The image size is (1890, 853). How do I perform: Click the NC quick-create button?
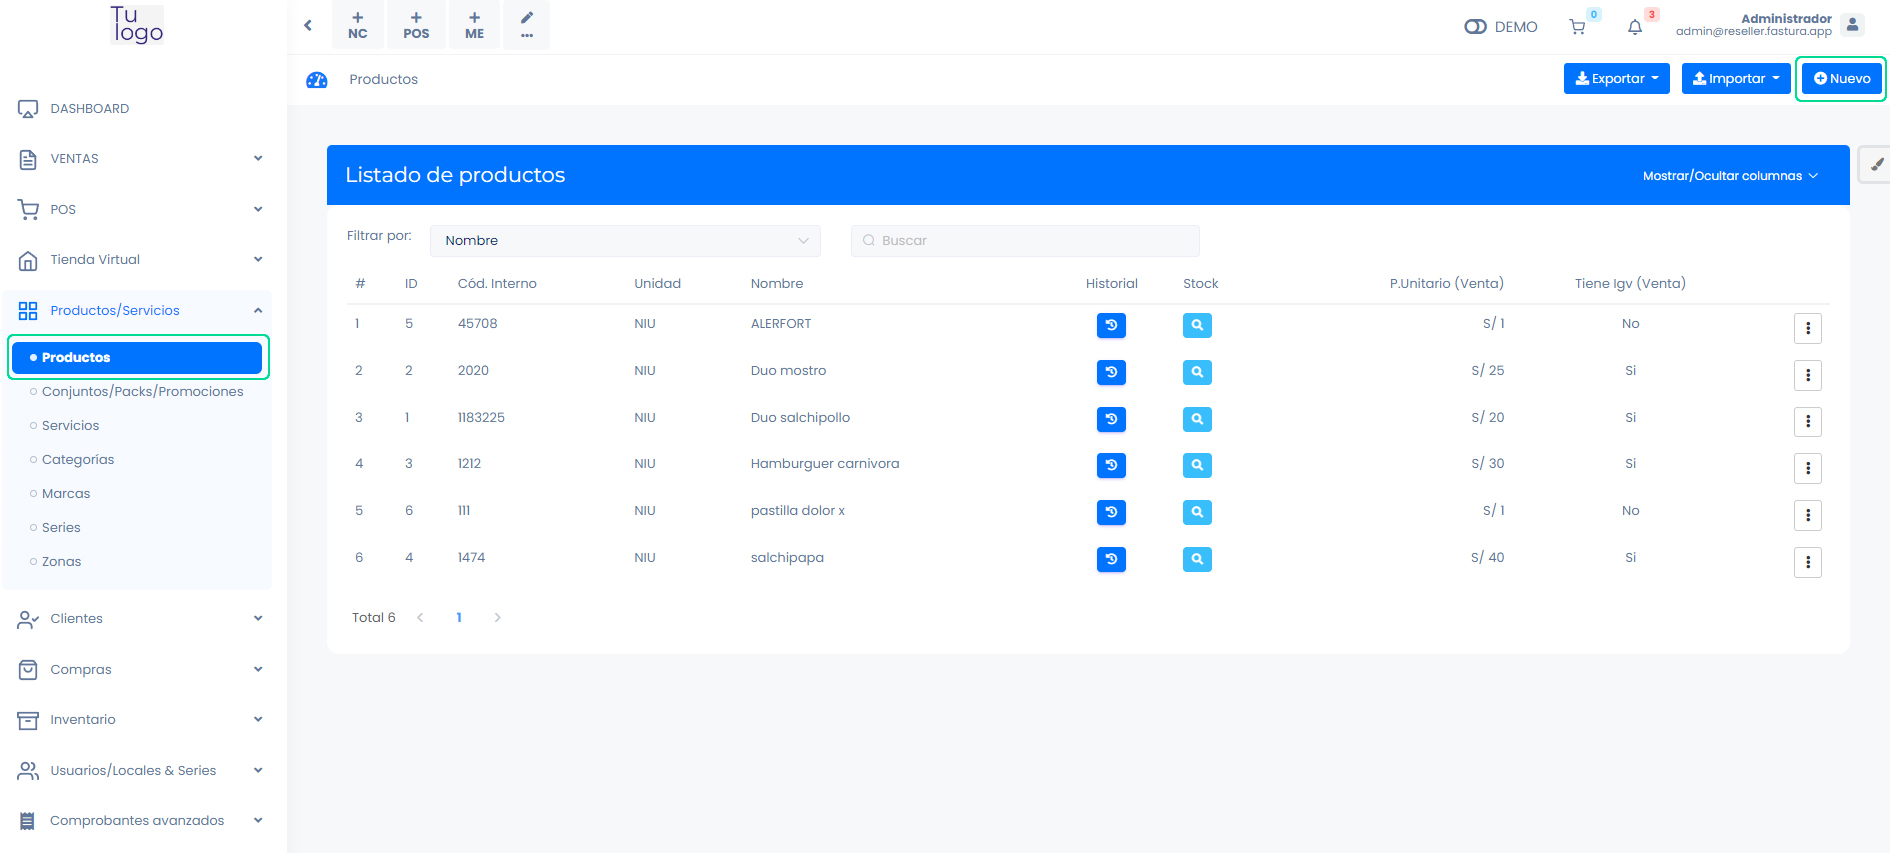pos(358,25)
